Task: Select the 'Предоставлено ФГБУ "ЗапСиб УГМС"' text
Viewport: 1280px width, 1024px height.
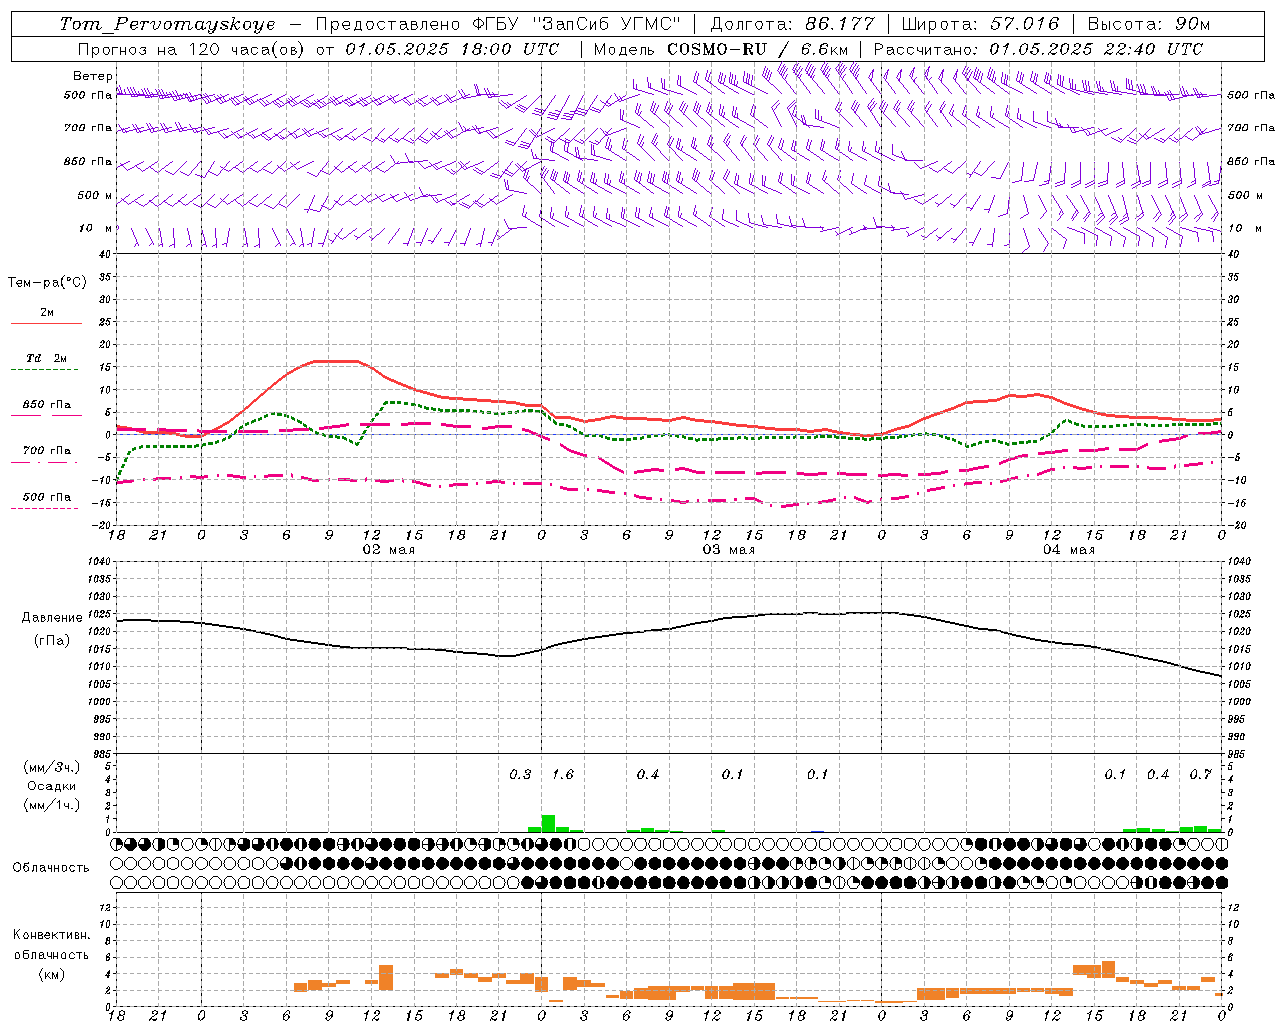Action: tap(497, 24)
